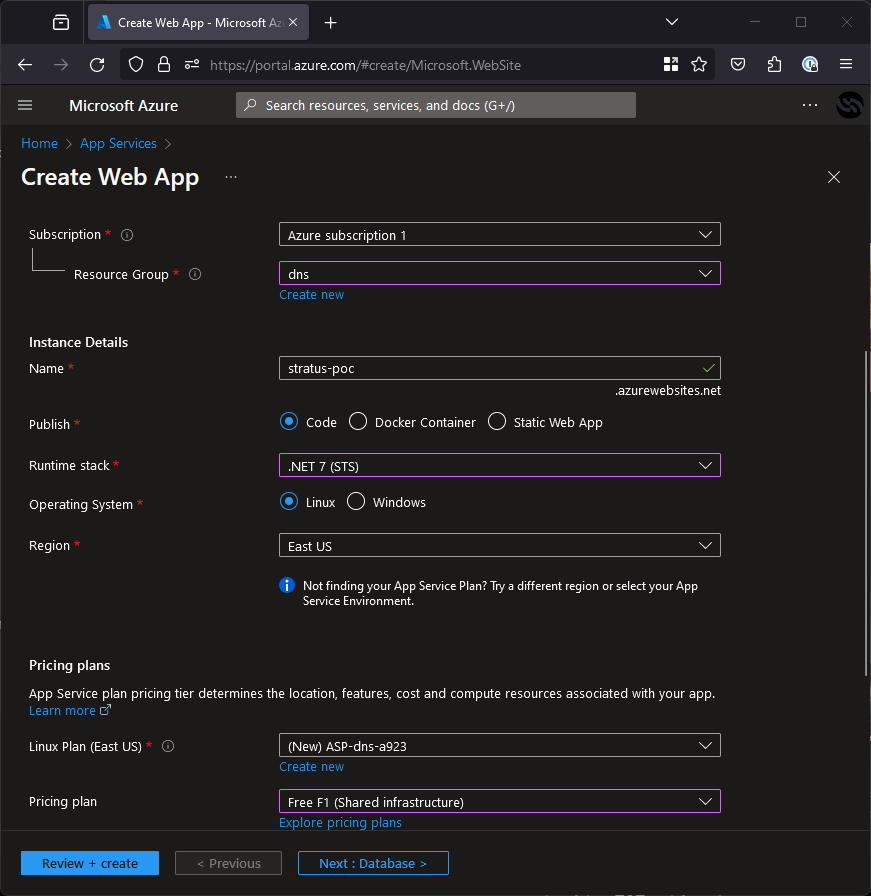Select Linux operating system

tap(289, 502)
